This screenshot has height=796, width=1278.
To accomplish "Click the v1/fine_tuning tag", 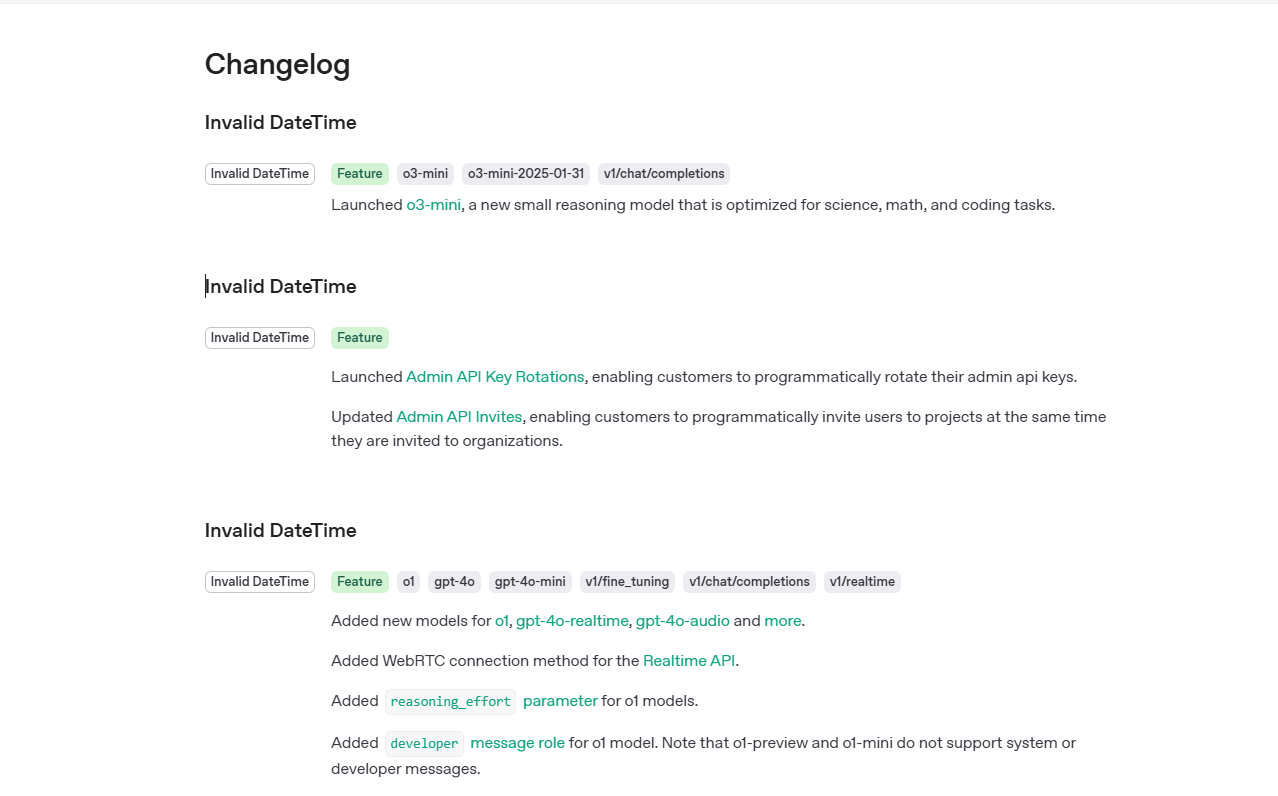I will [627, 582].
